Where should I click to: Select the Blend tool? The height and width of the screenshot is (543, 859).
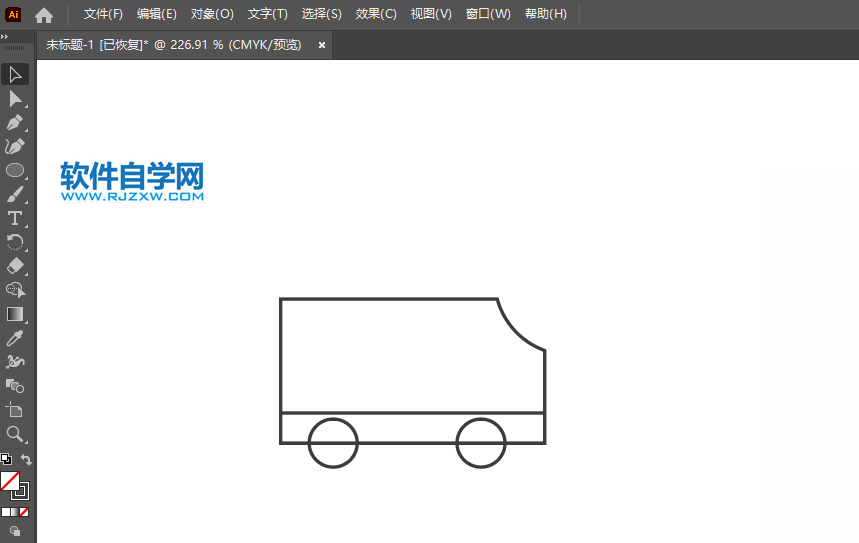coord(15,386)
